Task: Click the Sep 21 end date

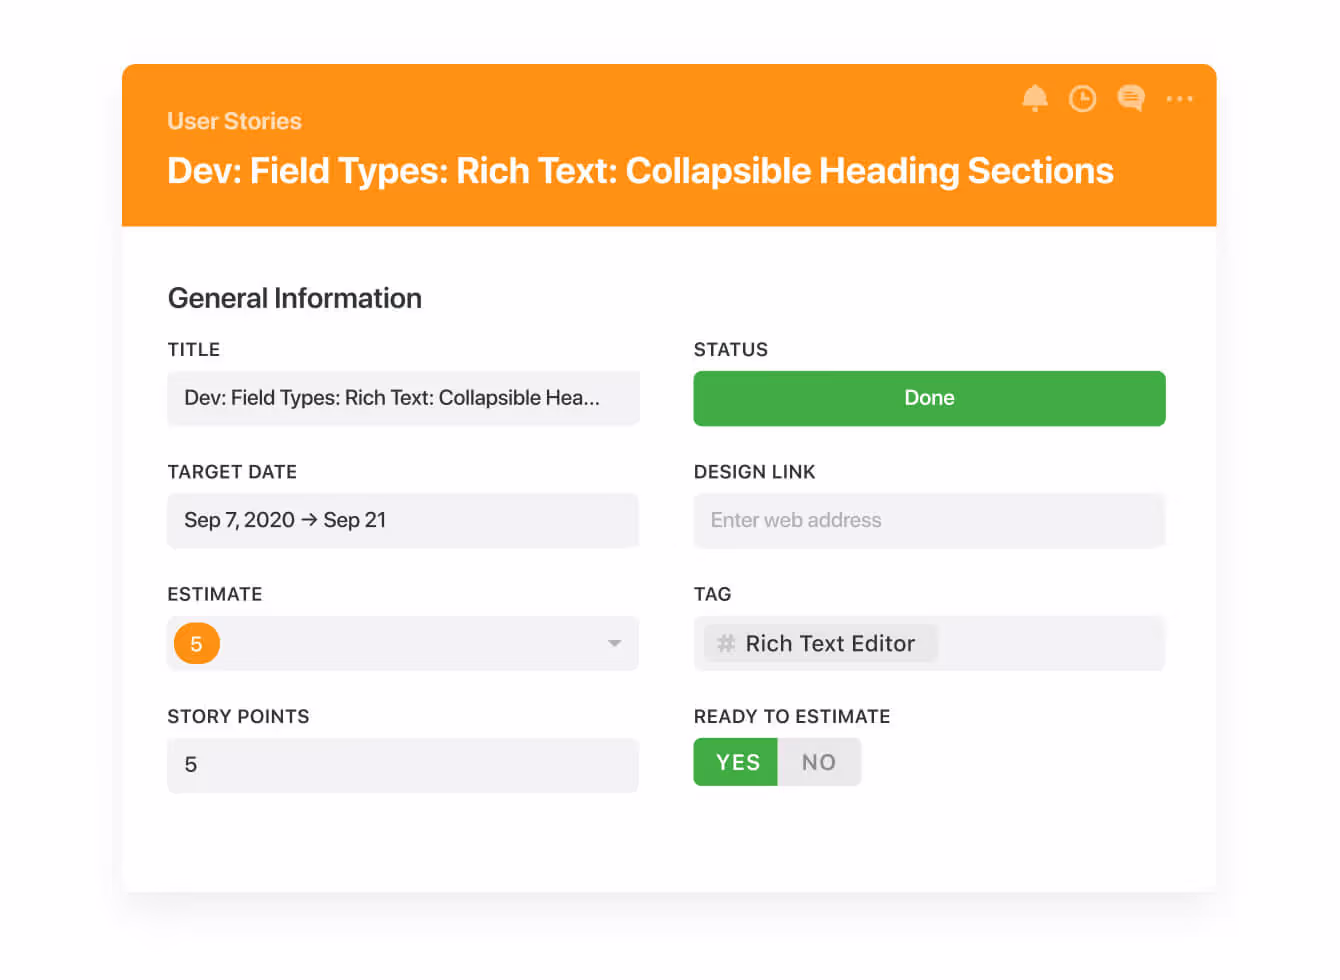Action: [x=355, y=520]
